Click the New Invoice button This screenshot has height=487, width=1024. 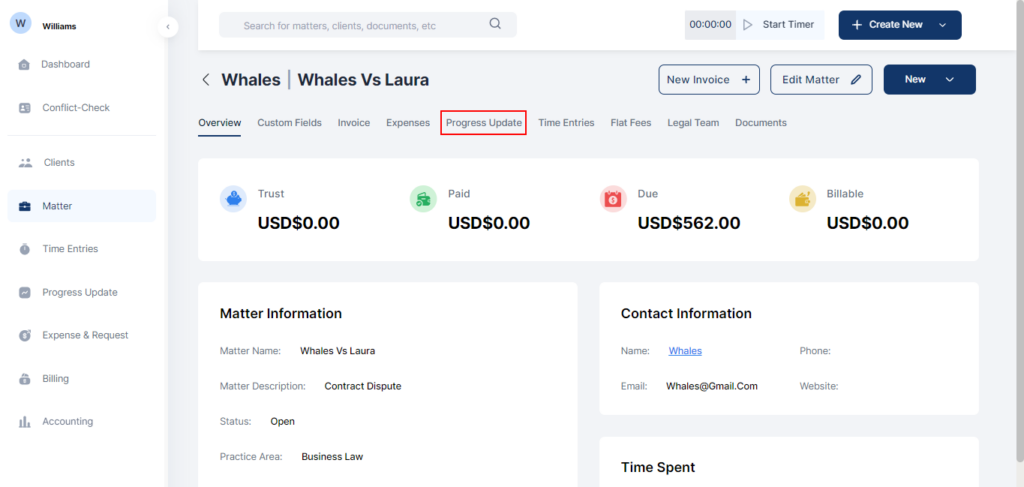[708, 80]
